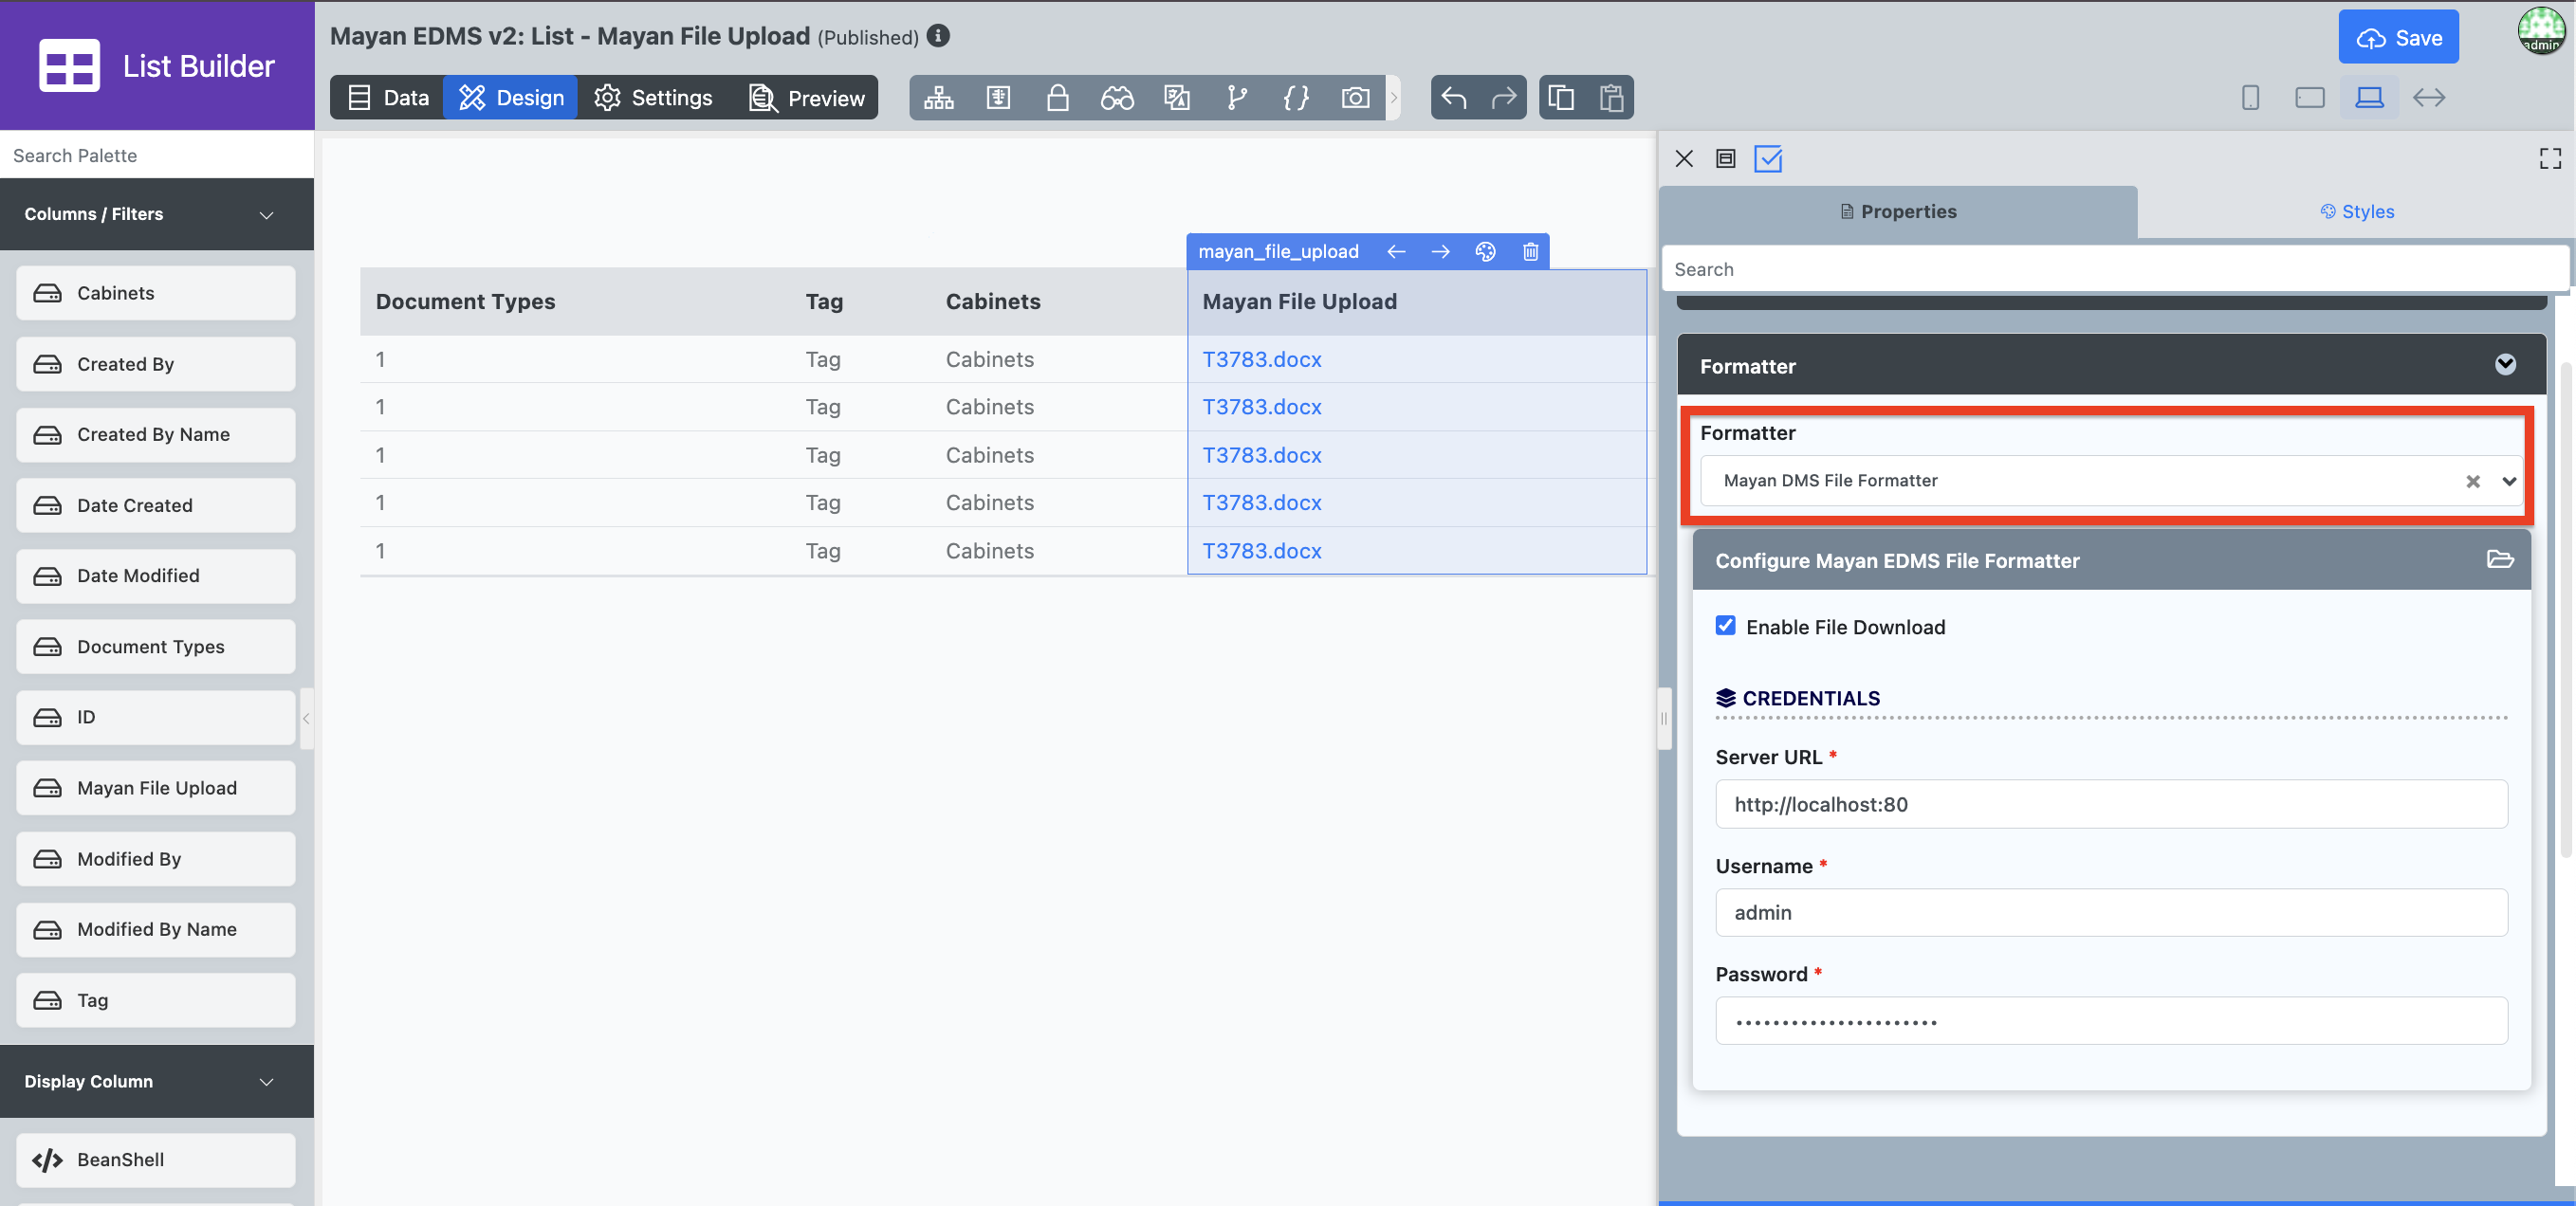Select the Date Modified palette item
This screenshot has width=2576, height=1206.
coord(156,576)
